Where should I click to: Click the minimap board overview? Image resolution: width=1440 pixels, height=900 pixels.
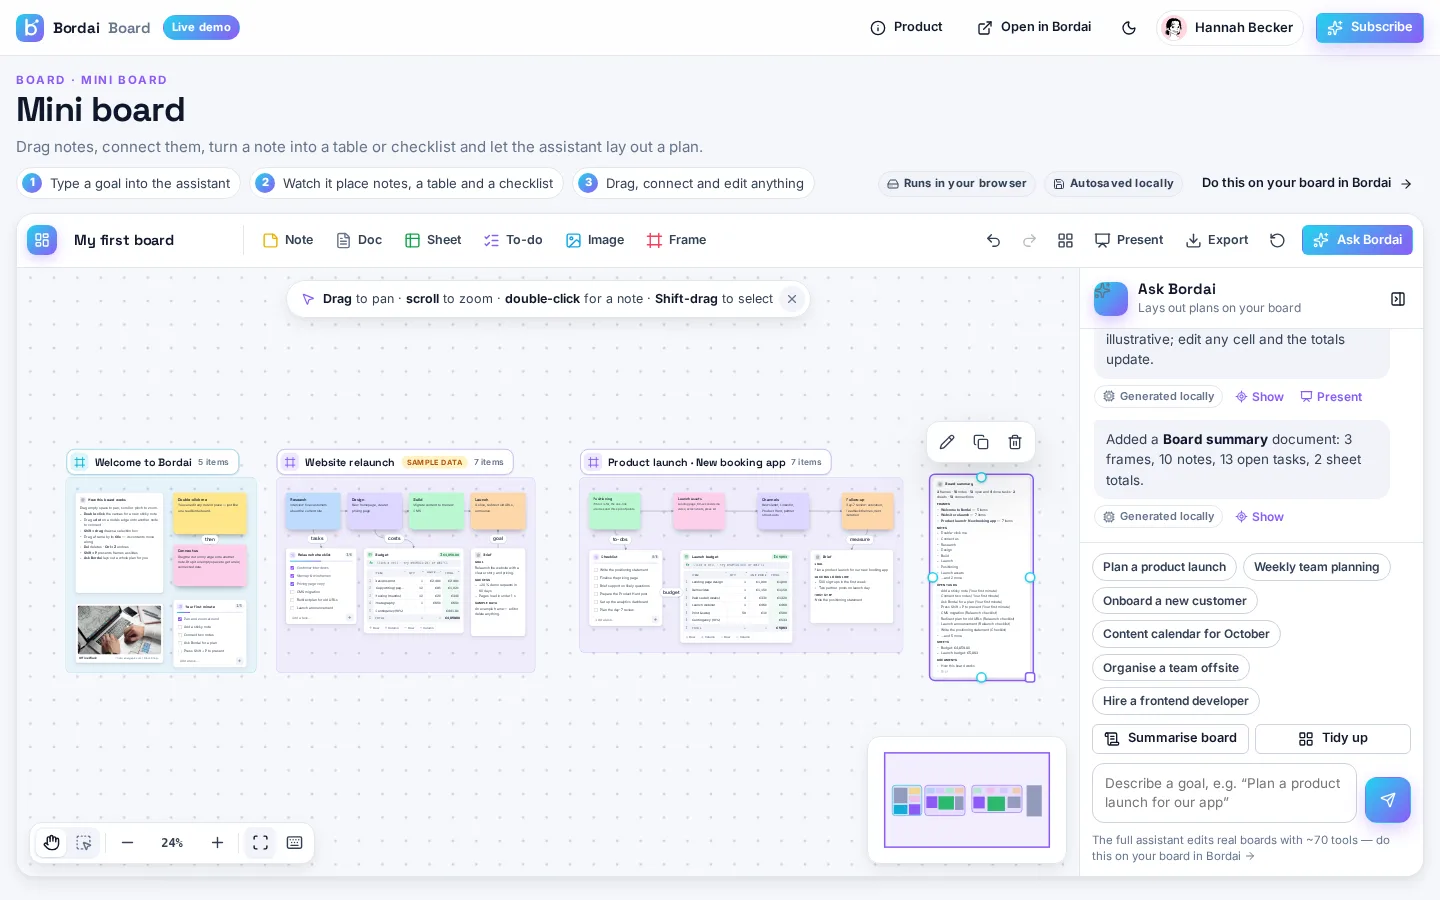967,800
